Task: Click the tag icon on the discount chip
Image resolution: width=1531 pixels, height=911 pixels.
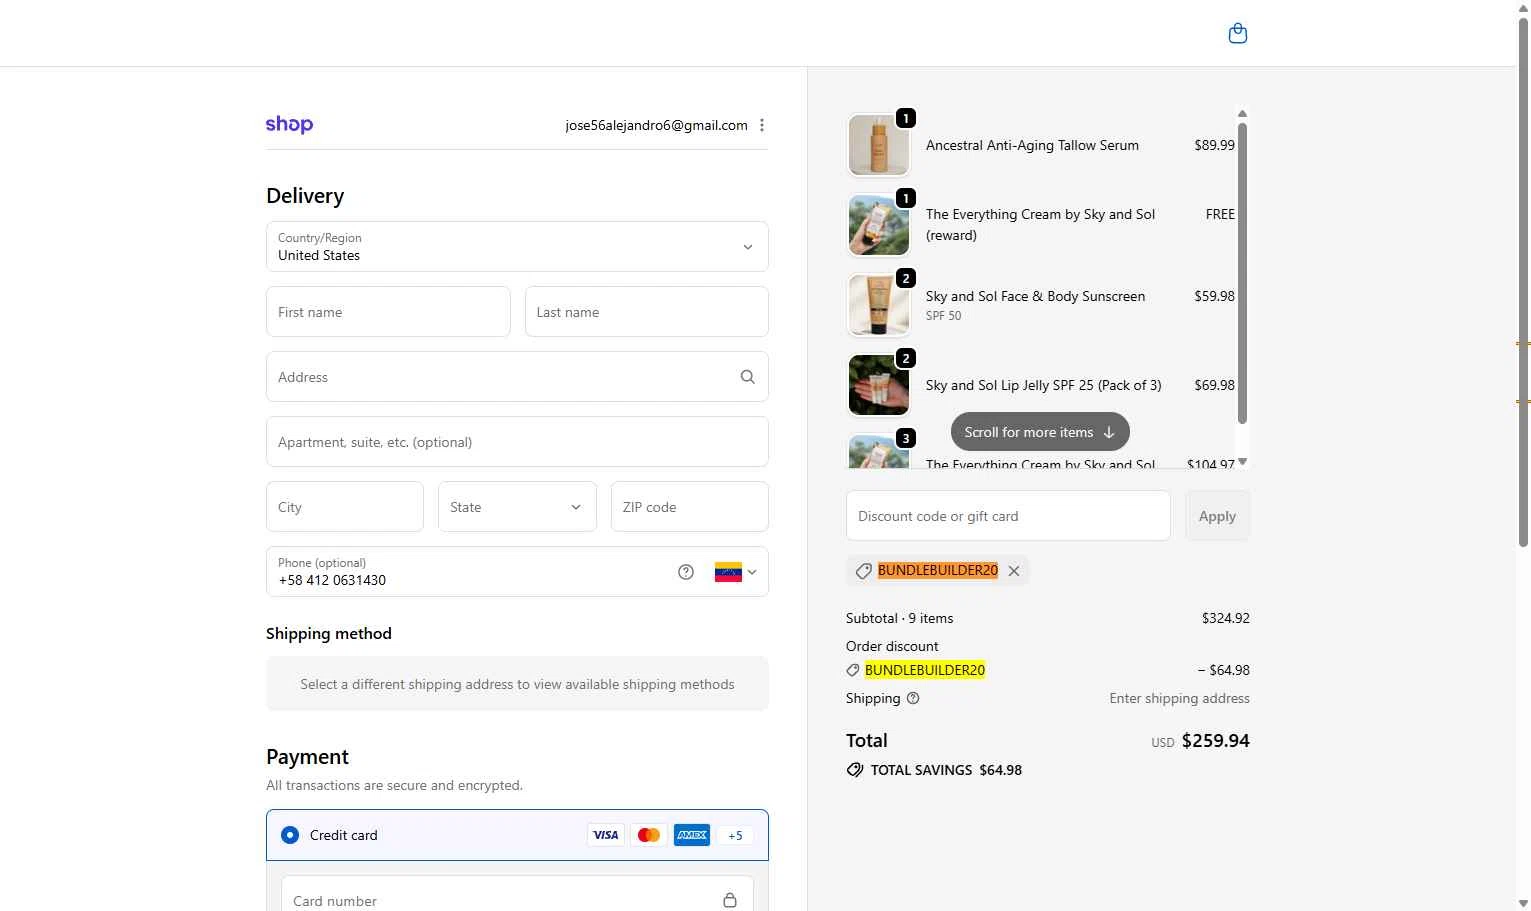Action: pyautogui.click(x=864, y=571)
